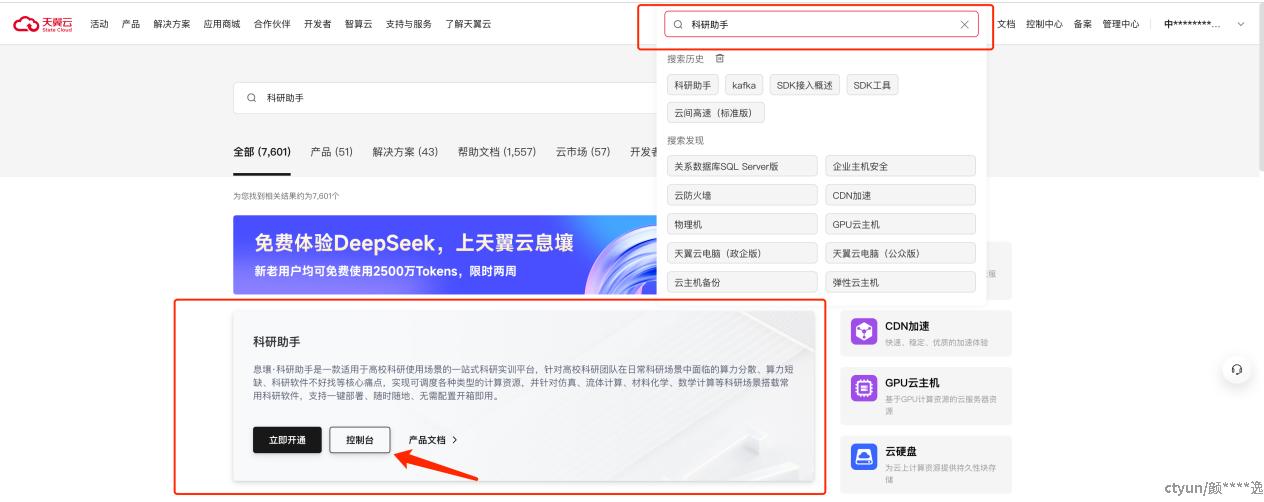Focus the top search input field
The width and height of the screenshot is (1264, 502).
pyautogui.click(x=822, y=25)
